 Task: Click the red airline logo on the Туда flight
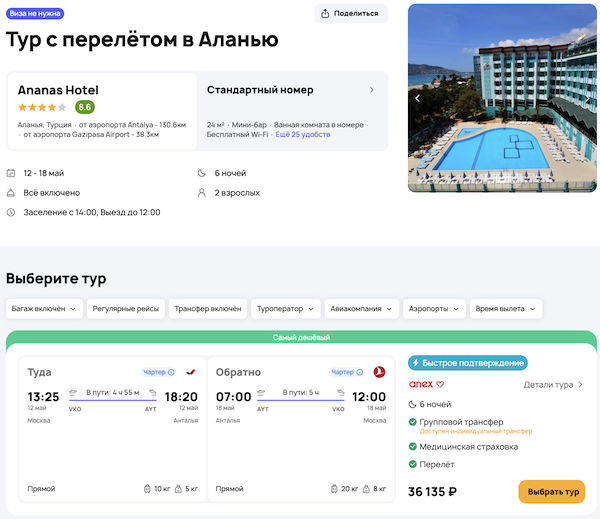click(191, 372)
